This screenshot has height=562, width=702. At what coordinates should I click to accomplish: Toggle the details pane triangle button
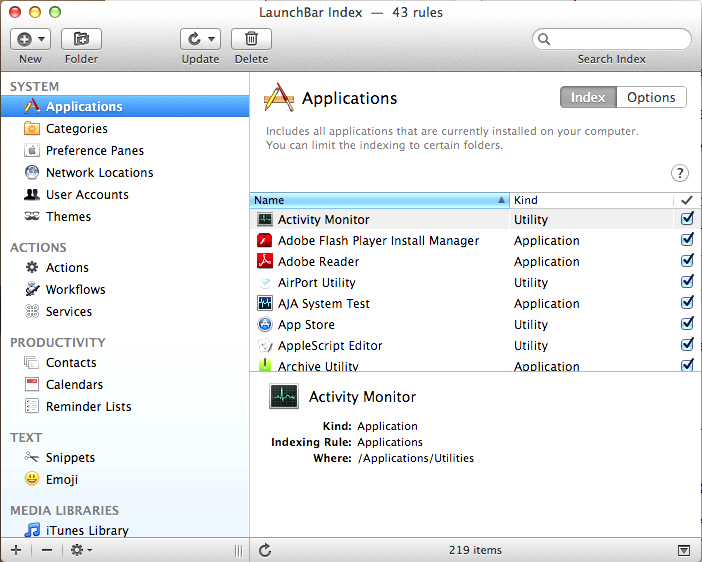point(684,550)
